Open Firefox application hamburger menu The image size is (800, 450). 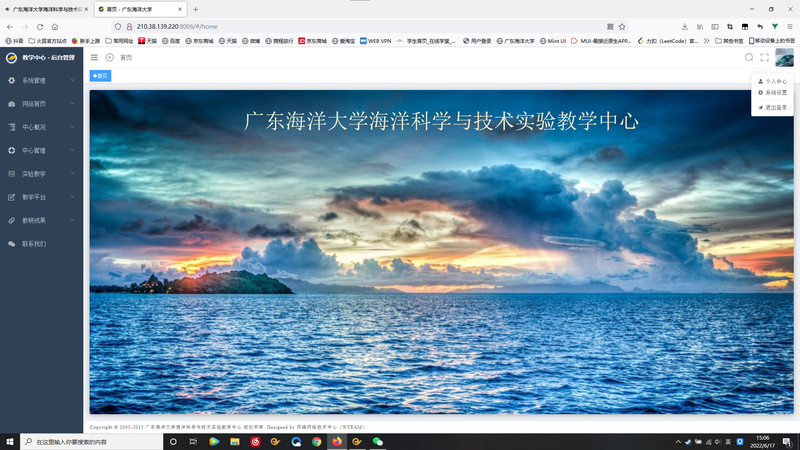tap(790, 27)
